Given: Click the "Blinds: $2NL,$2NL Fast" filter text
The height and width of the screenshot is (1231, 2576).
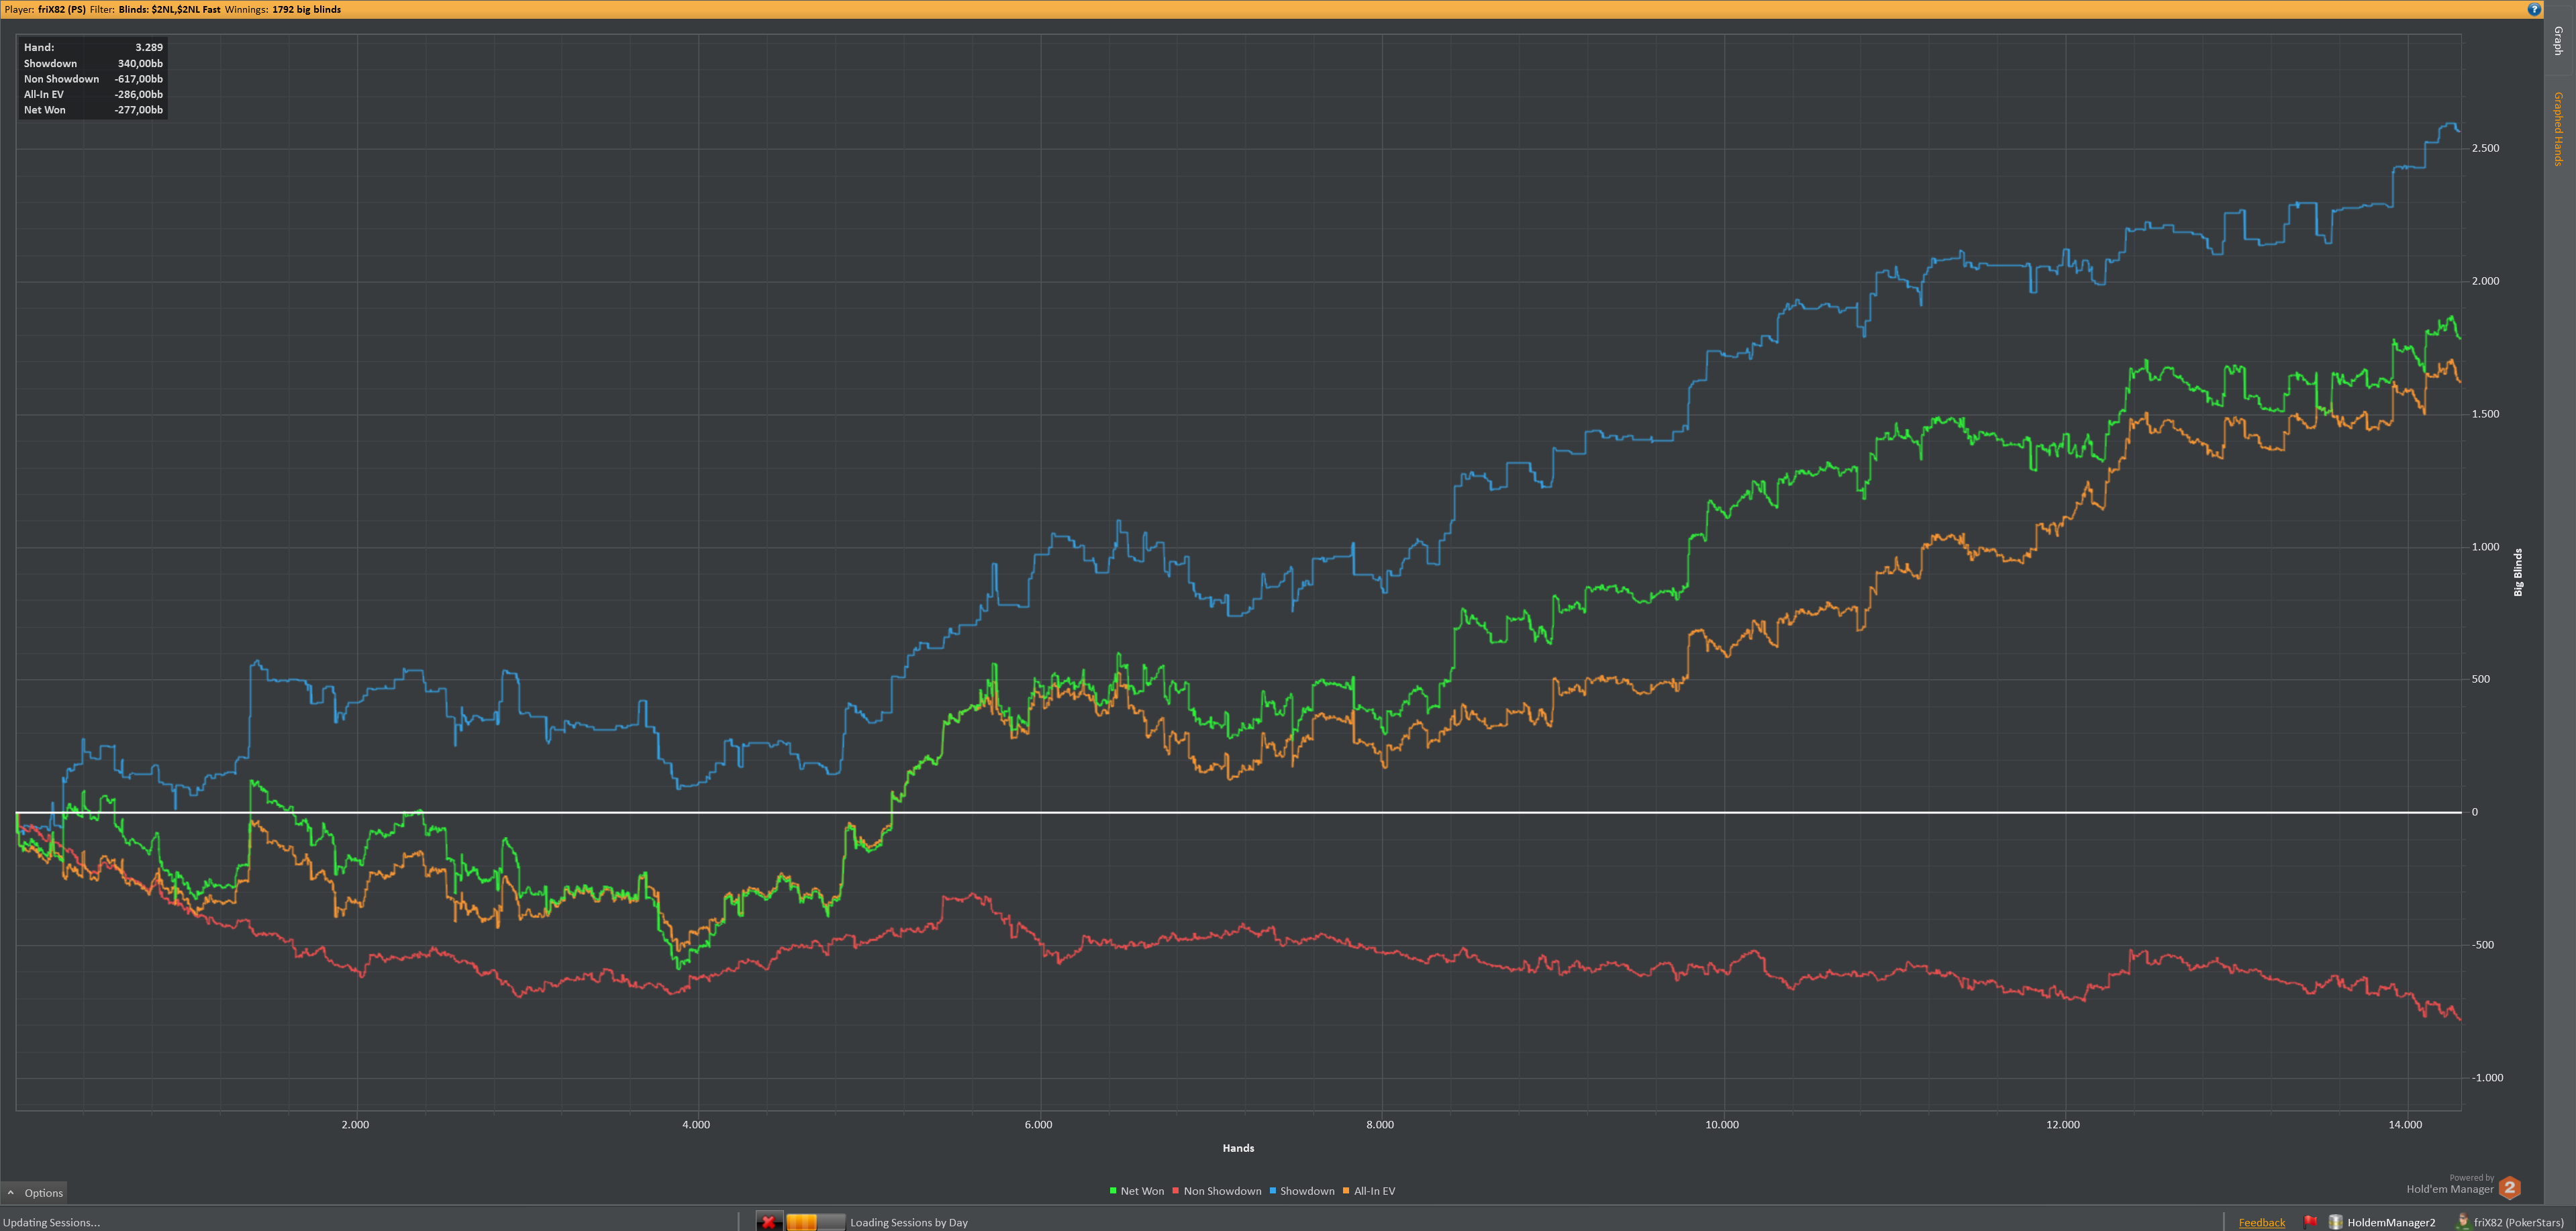Looking at the screenshot, I should [x=170, y=9].
